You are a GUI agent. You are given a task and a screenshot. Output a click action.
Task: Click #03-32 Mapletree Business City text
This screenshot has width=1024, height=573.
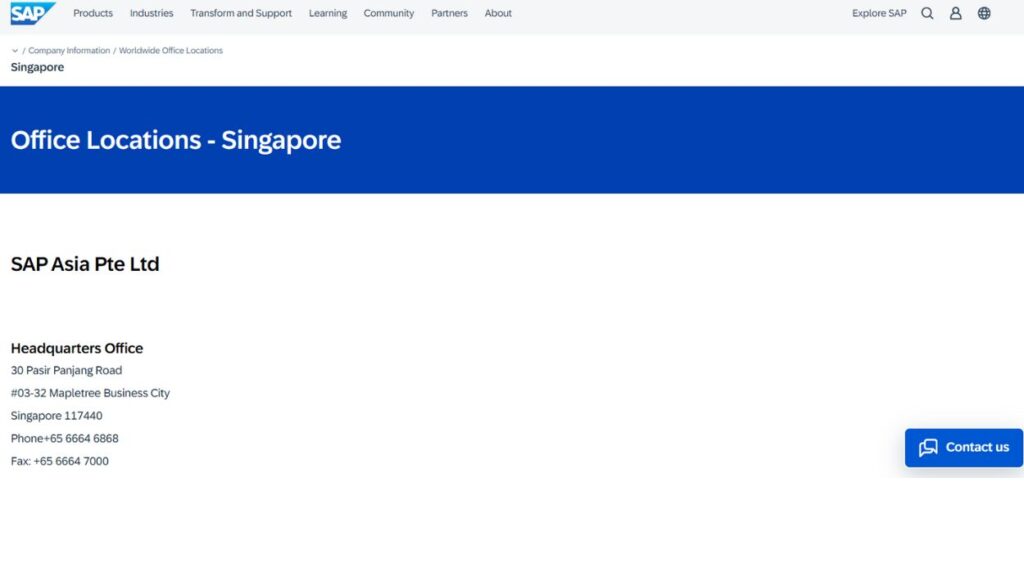[90, 393]
